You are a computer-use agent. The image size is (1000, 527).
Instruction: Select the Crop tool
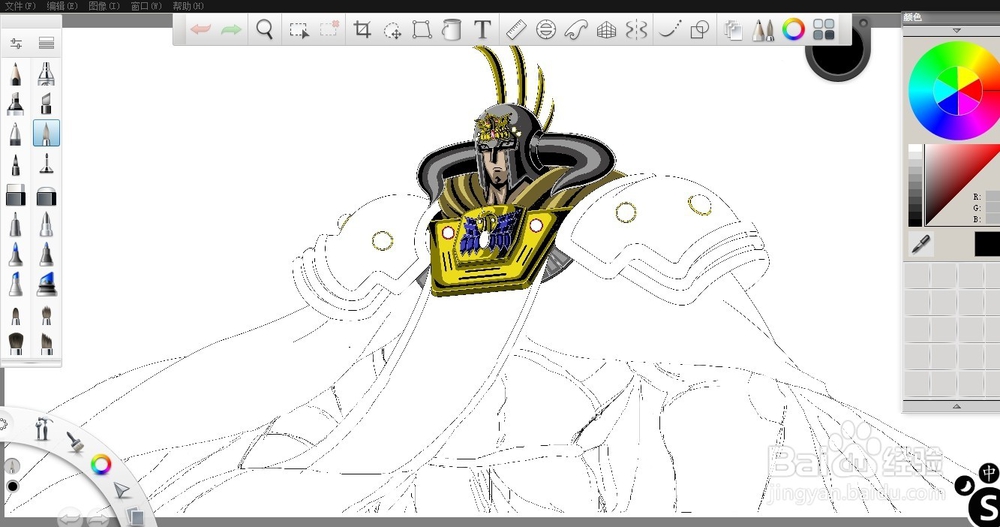(x=362, y=29)
